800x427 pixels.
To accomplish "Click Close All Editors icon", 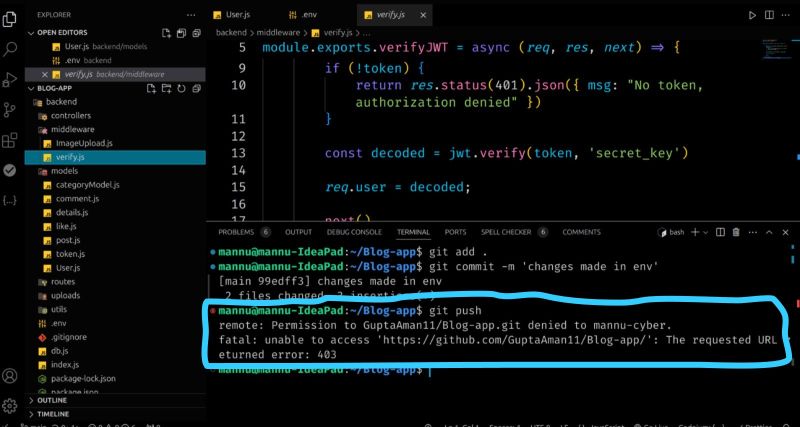I will (x=196, y=33).
